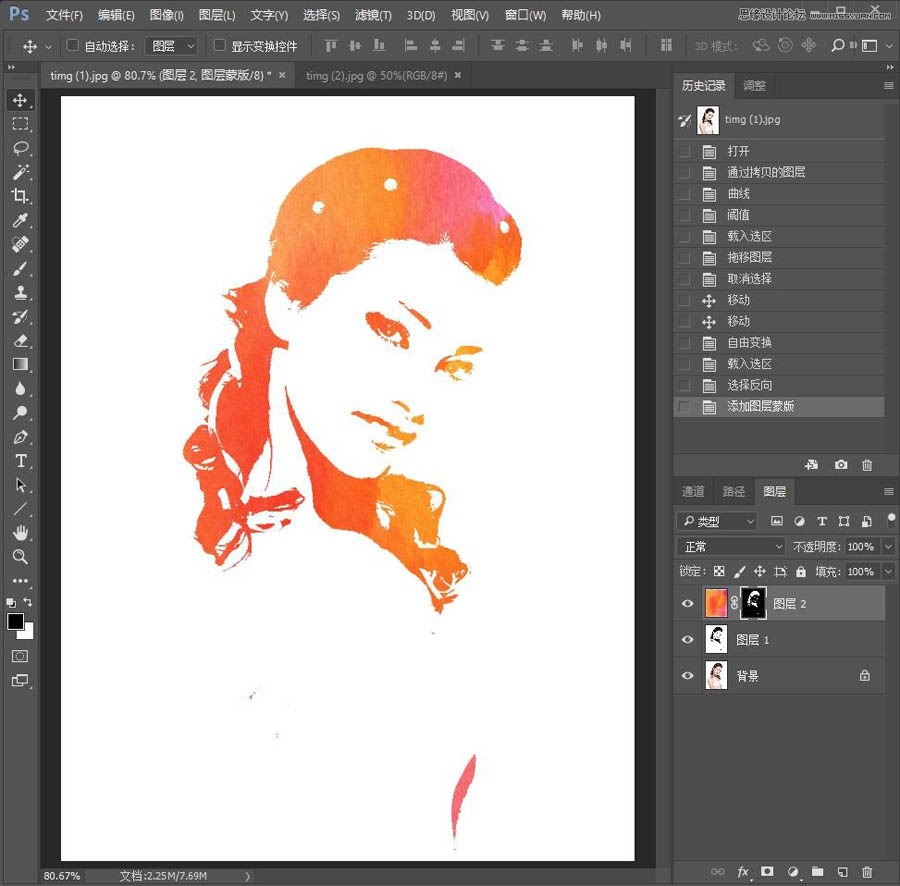The width and height of the screenshot is (900, 886).
Task: Enable the 自动选择 checkbox
Action: [72, 46]
